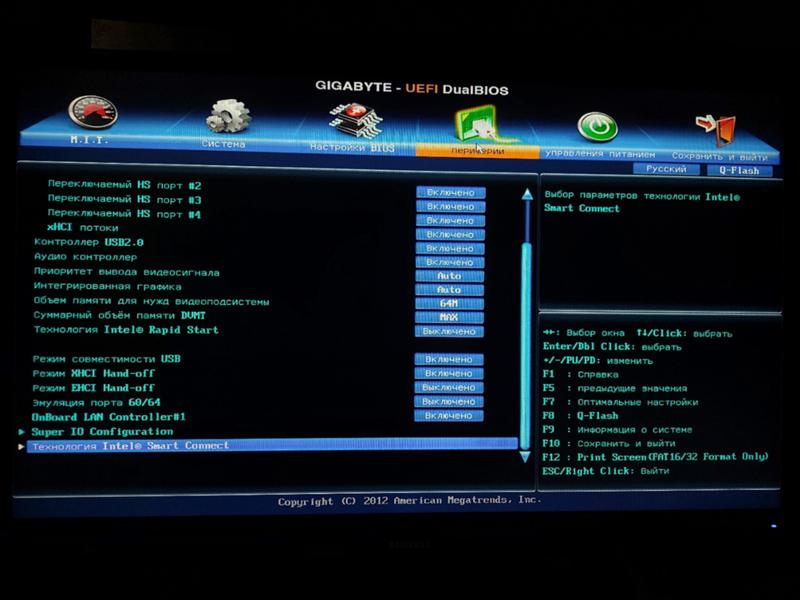Select the xHCI потоки label
Image resolution: width=800 pixels, height=600 pixels.
click(83, 228)
